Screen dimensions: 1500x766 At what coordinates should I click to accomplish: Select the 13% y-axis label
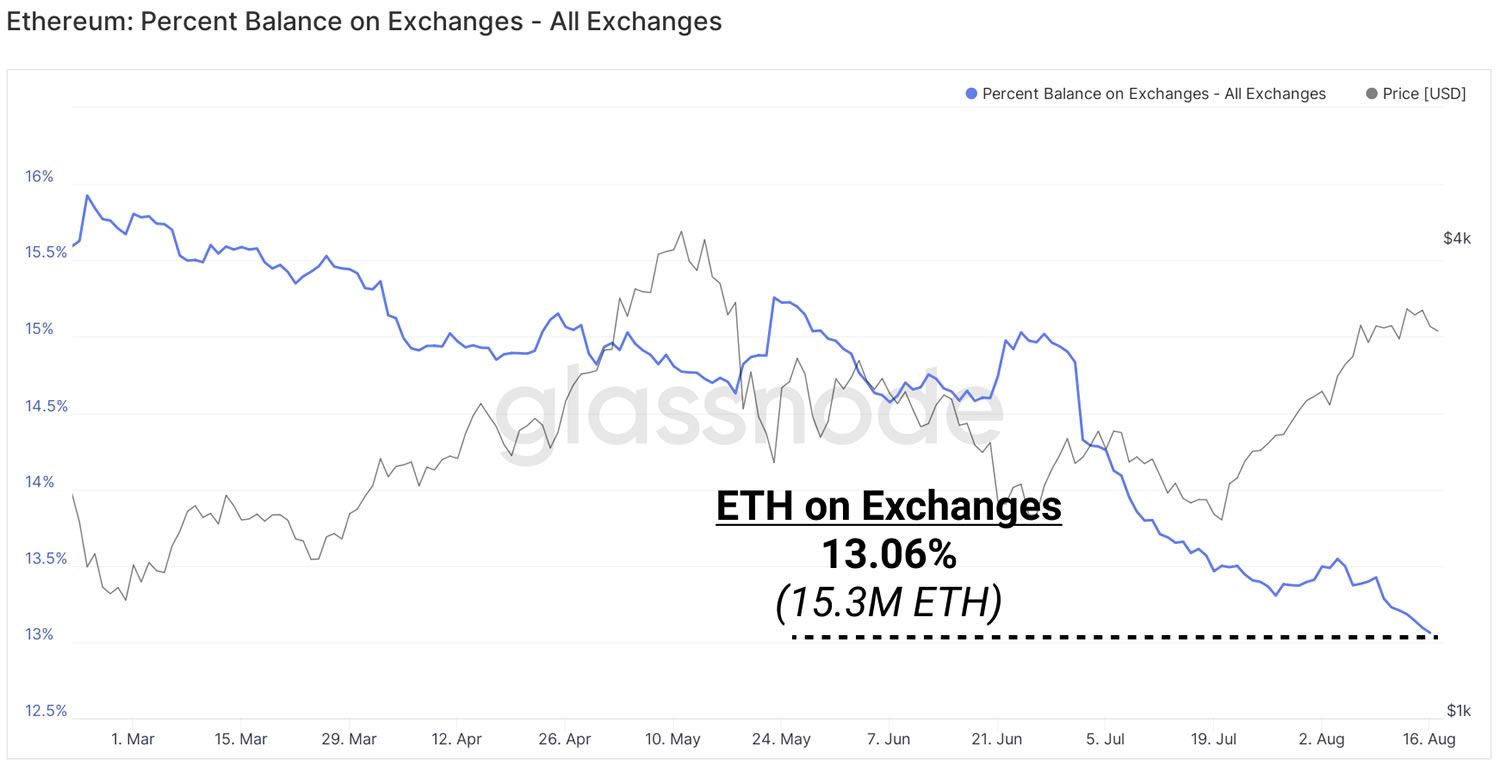point(39,635)
